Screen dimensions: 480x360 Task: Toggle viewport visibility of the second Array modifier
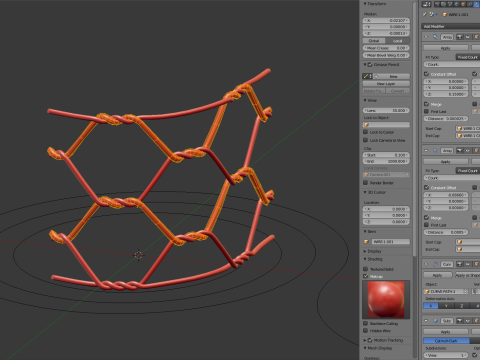pyautogui.click(x=468, y=151)
